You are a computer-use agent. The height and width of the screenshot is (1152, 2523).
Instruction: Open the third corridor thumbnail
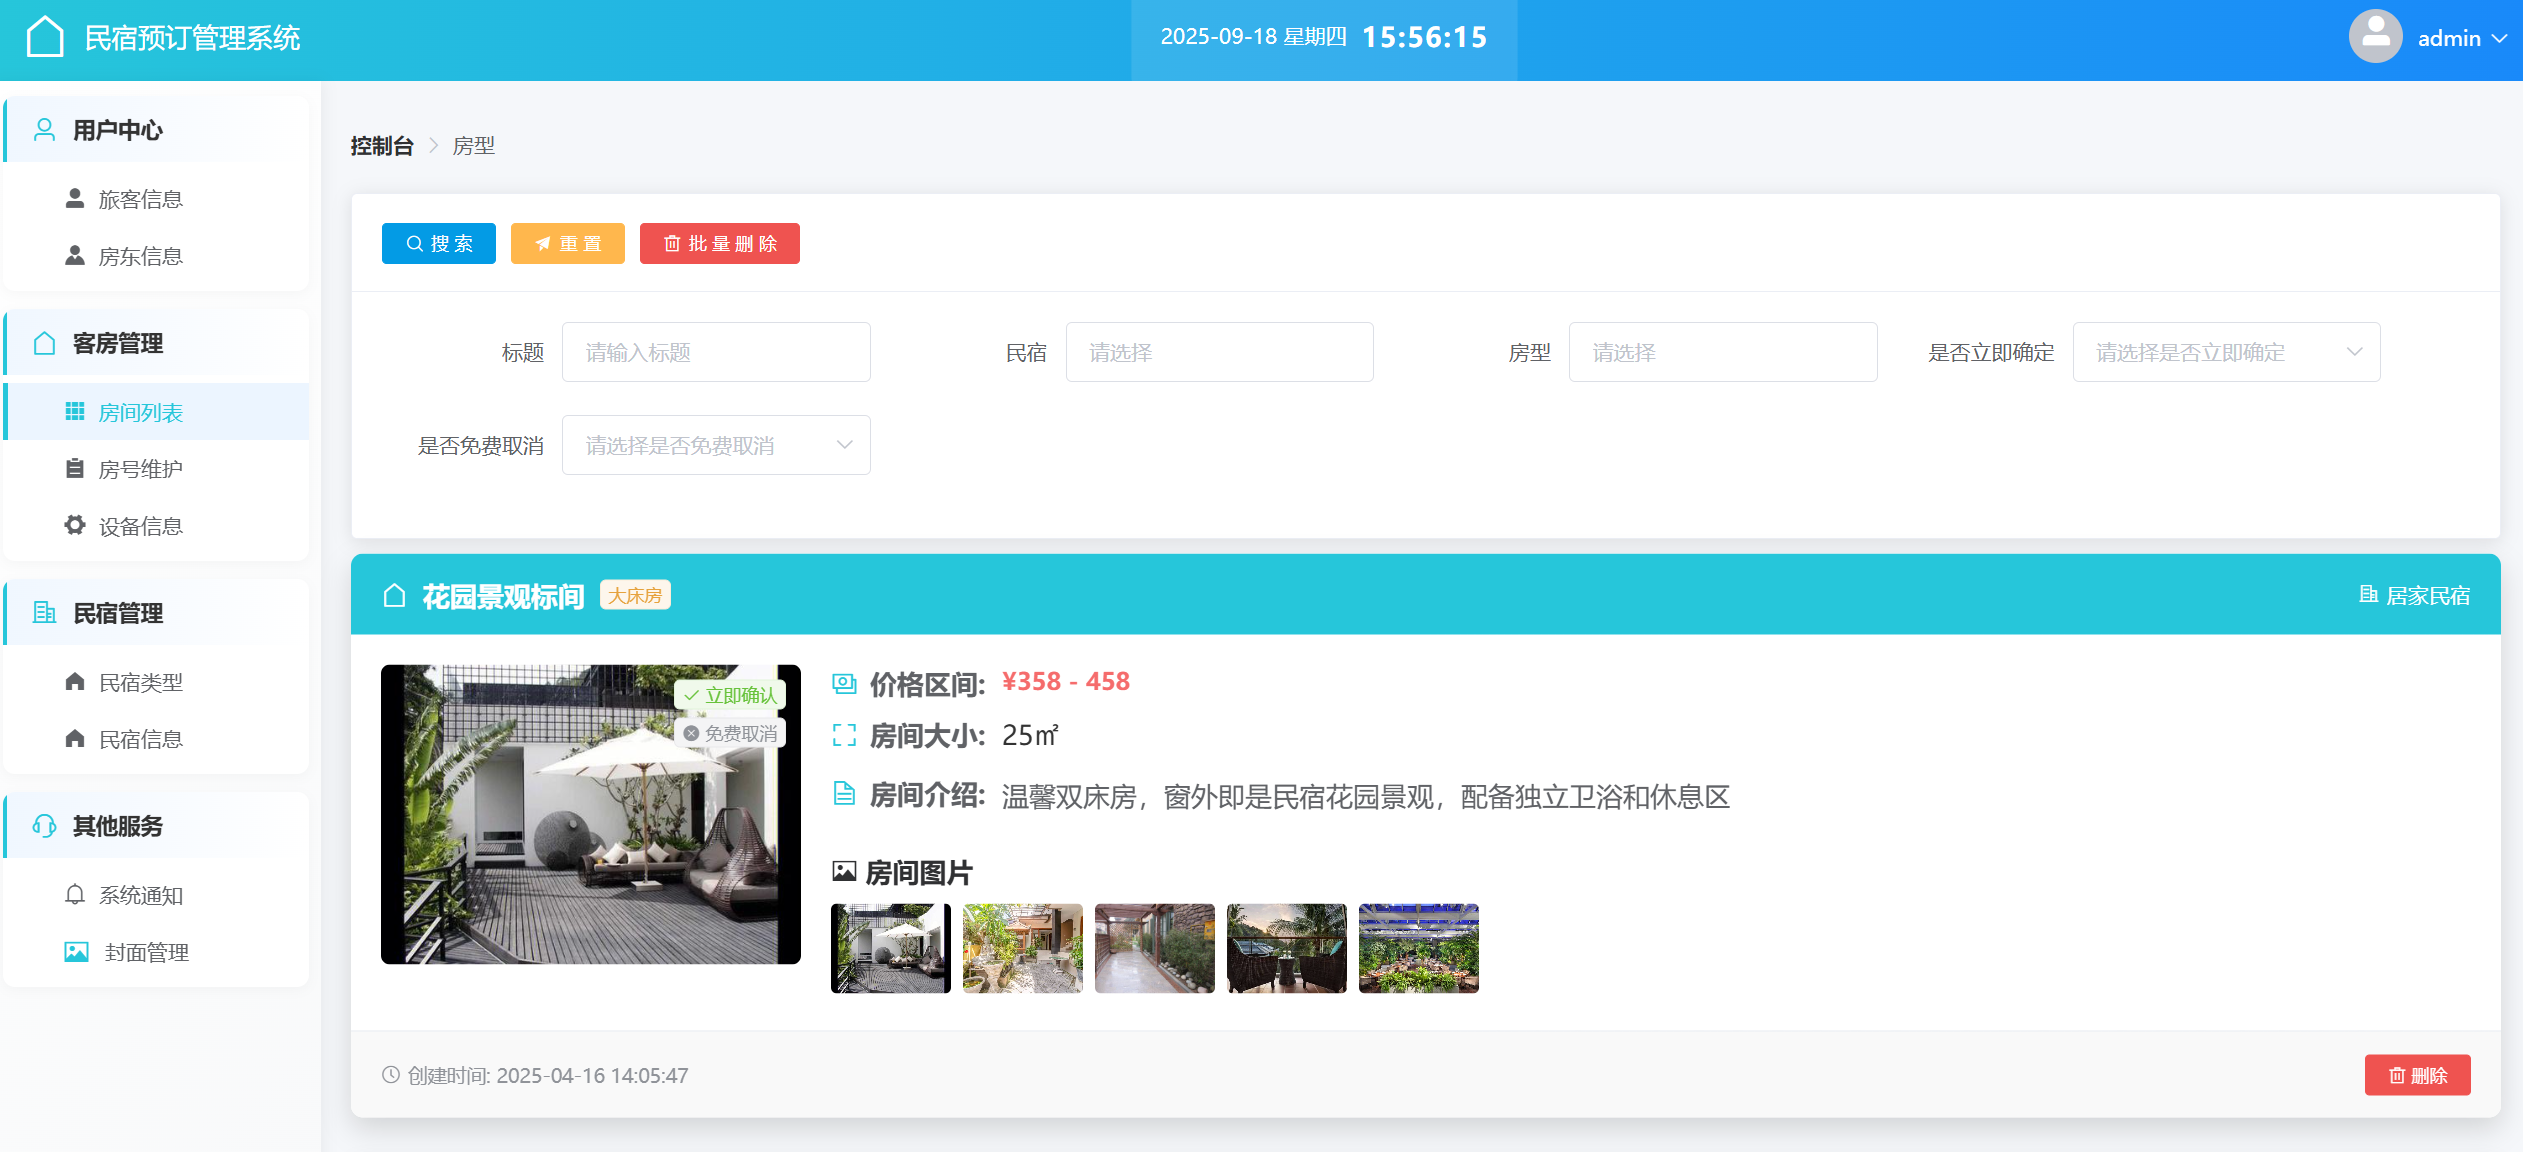[x=1155, y=948]
